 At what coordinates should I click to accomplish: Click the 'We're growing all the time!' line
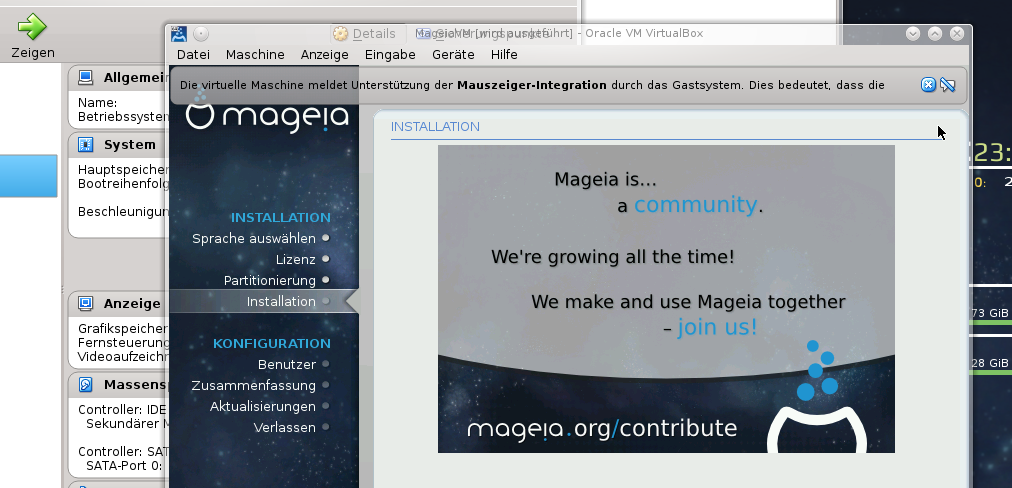click(x=612, y=257)
